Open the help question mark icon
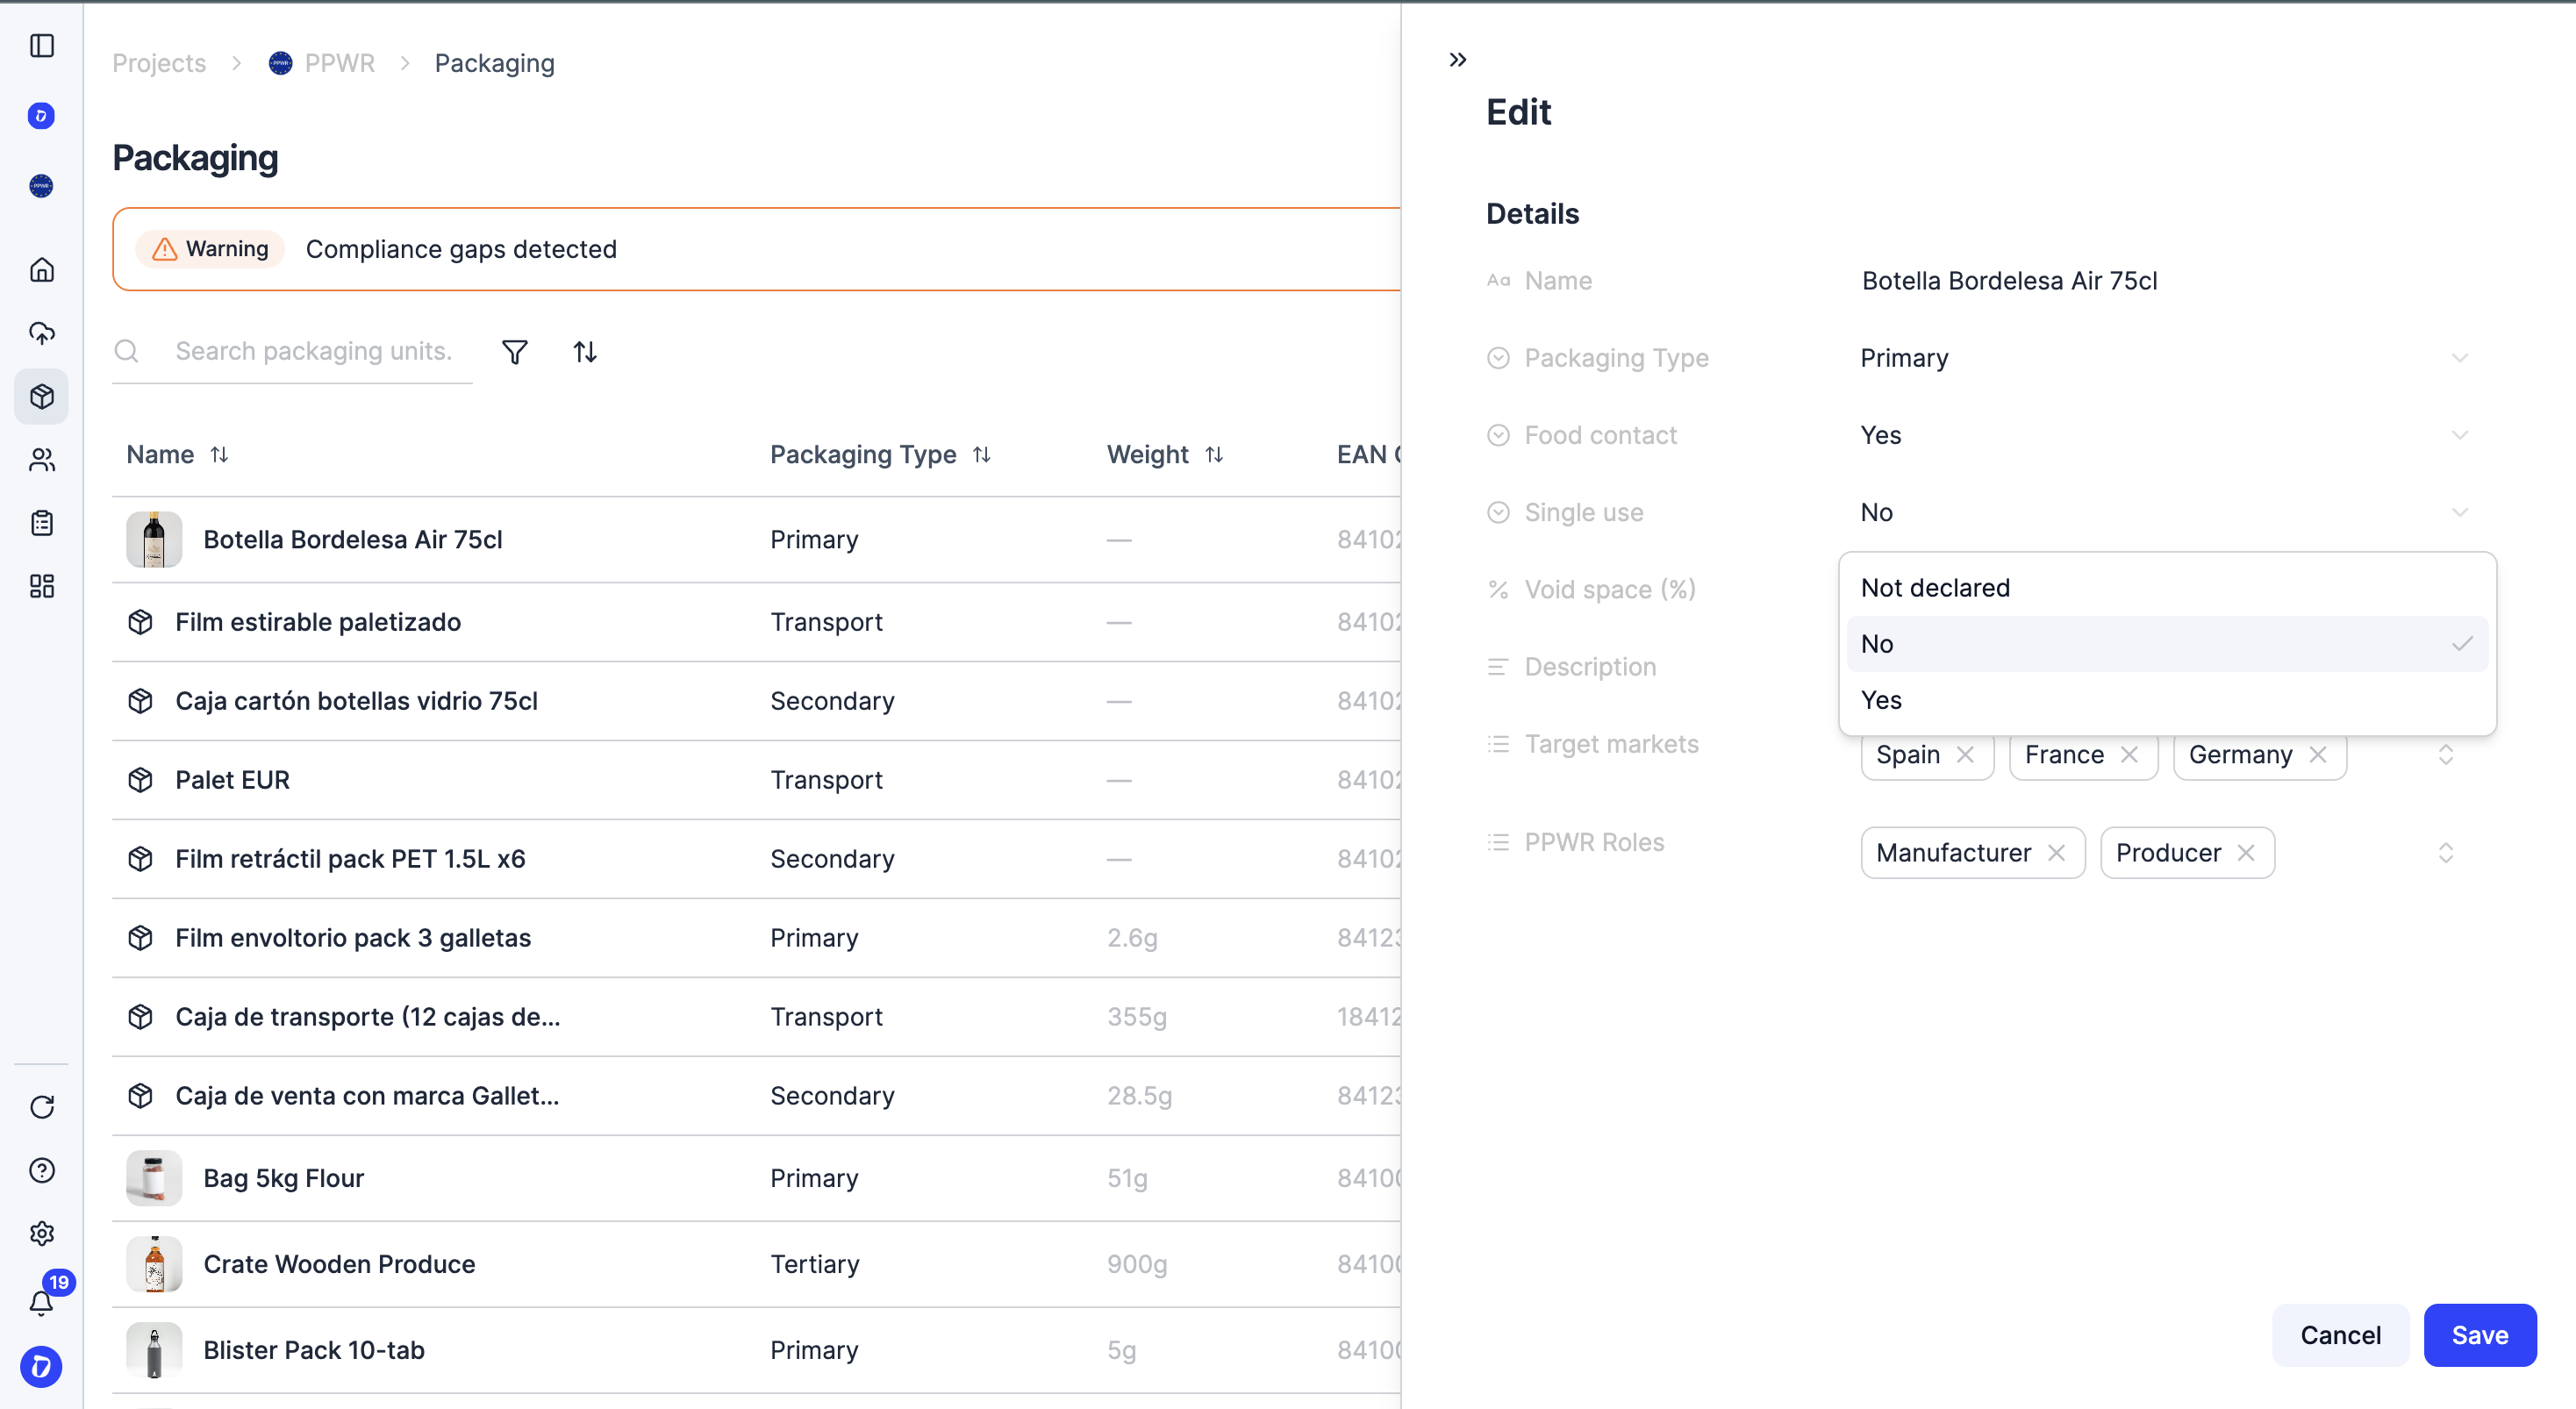Screen dimensions: 2576x1409 click(42, 1170)
